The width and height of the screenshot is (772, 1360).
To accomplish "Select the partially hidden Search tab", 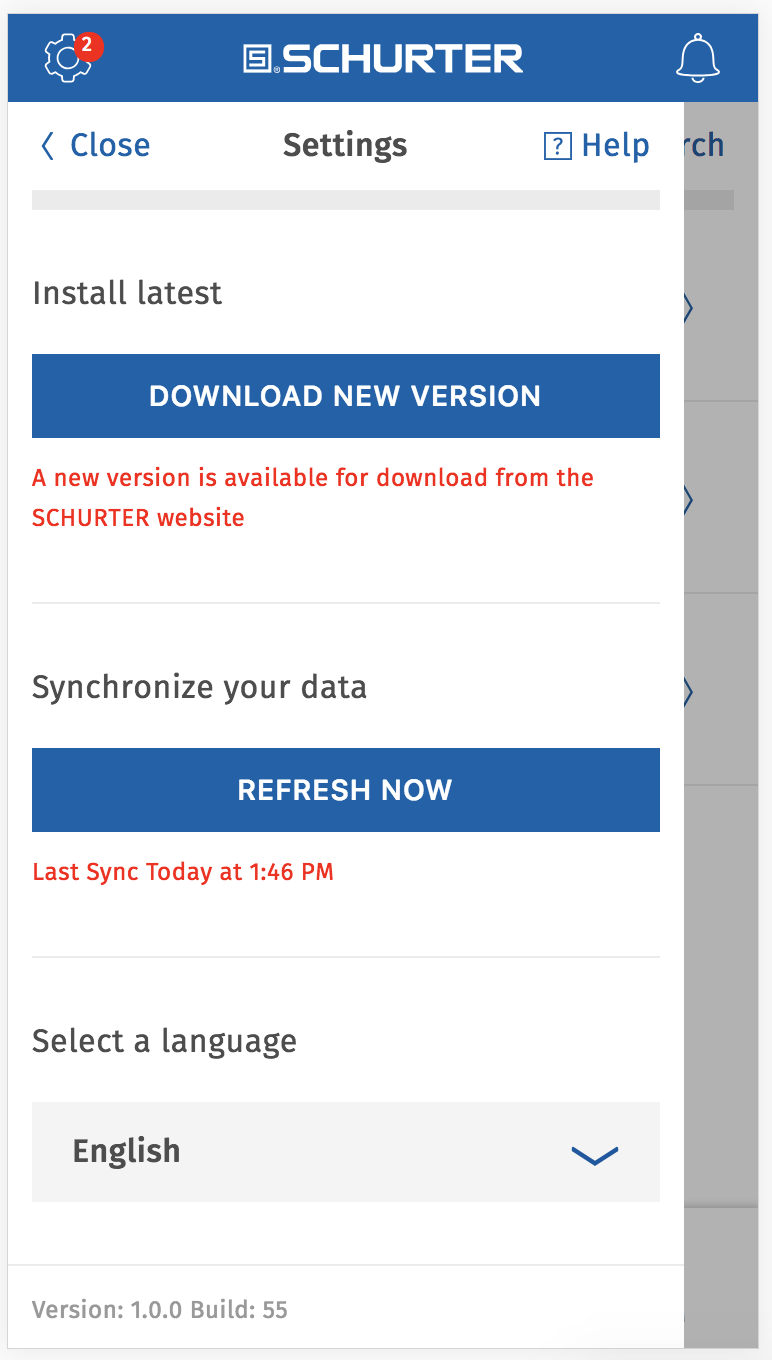I will pyautogui.click(x=704, y=146).
